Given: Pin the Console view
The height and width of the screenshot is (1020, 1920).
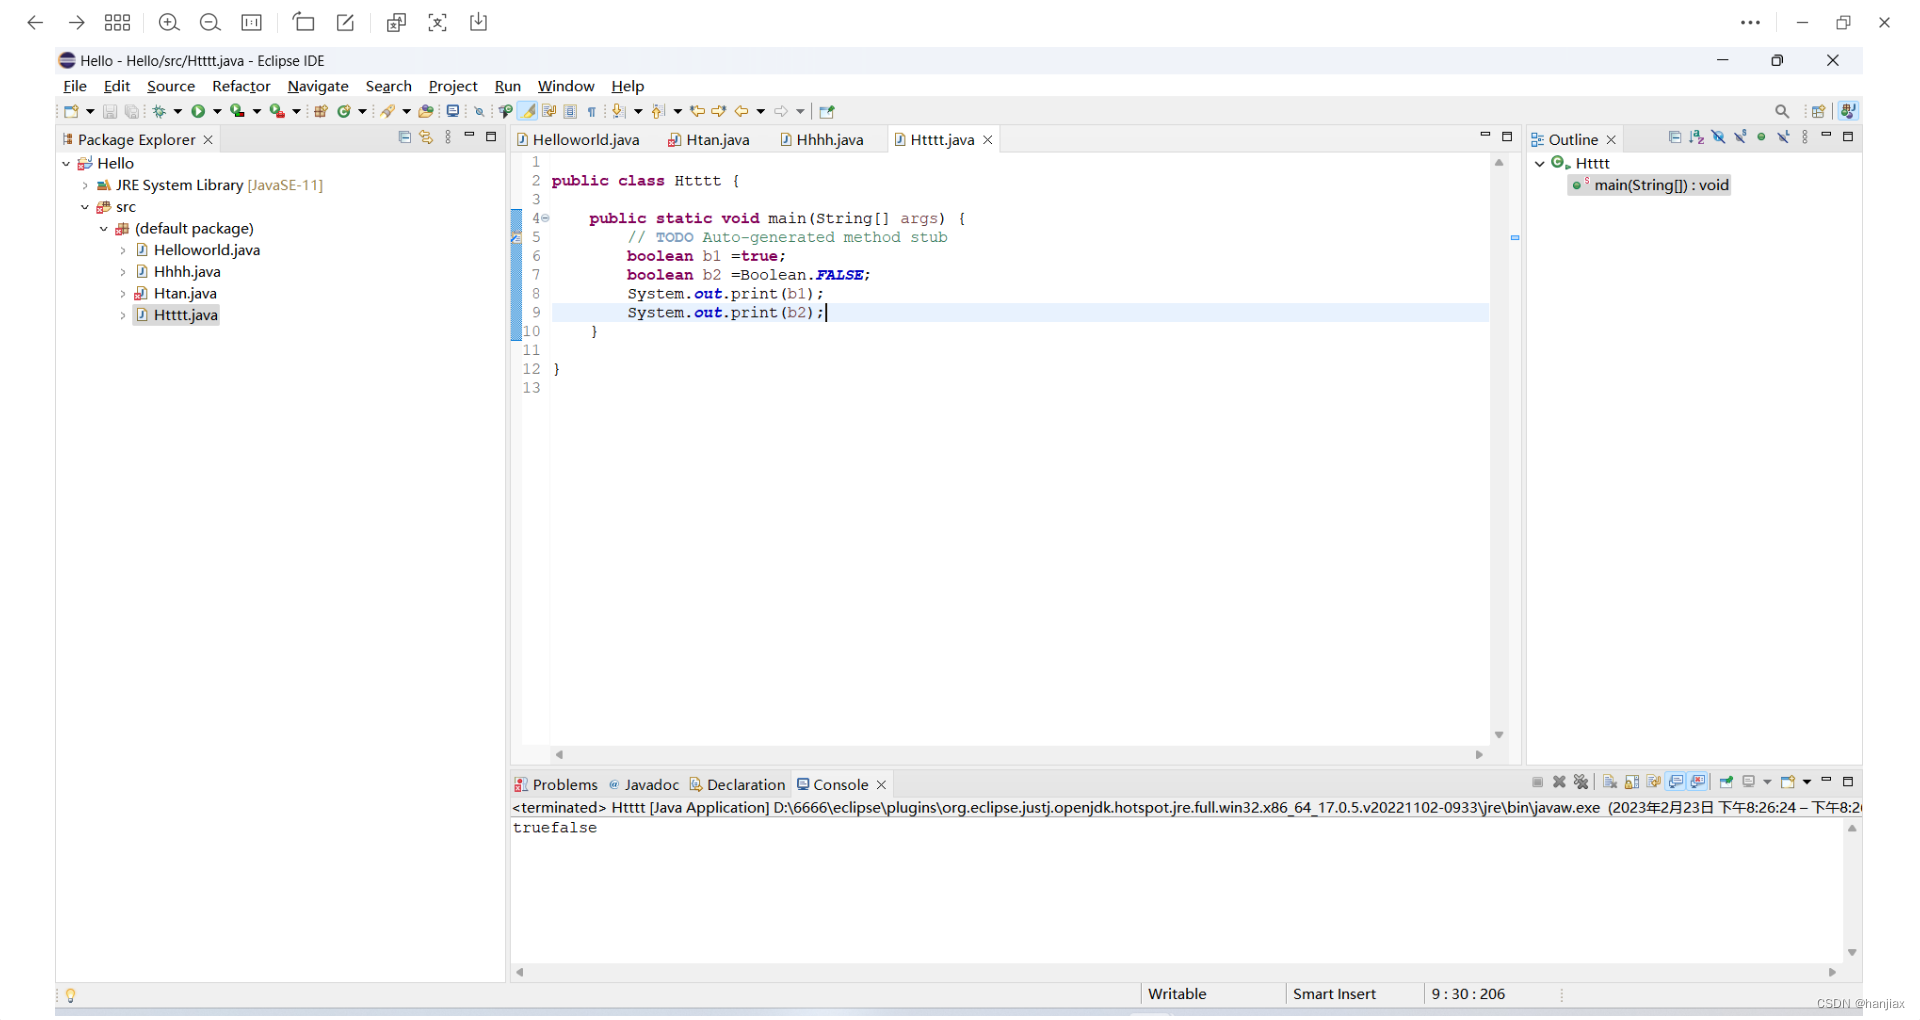Looking at the screenshot, I should [1726, 782].
